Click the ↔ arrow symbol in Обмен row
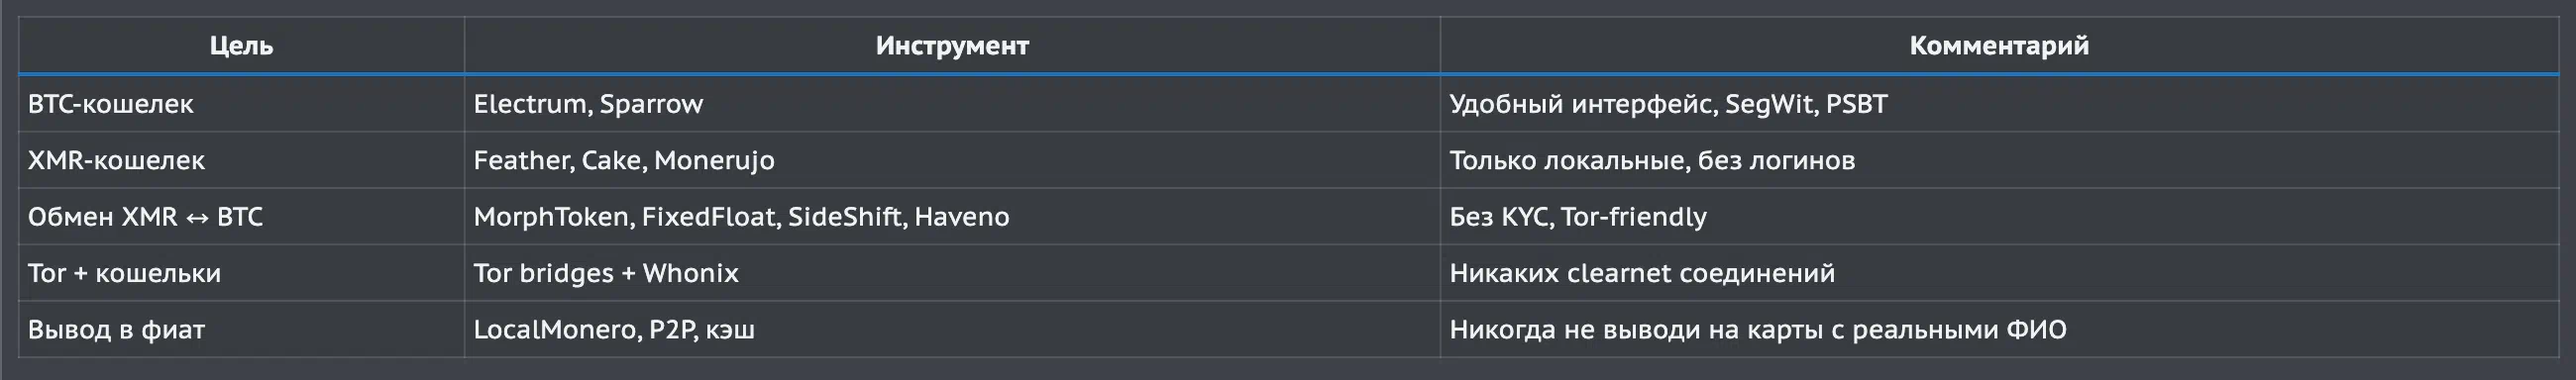 (197, 218)
